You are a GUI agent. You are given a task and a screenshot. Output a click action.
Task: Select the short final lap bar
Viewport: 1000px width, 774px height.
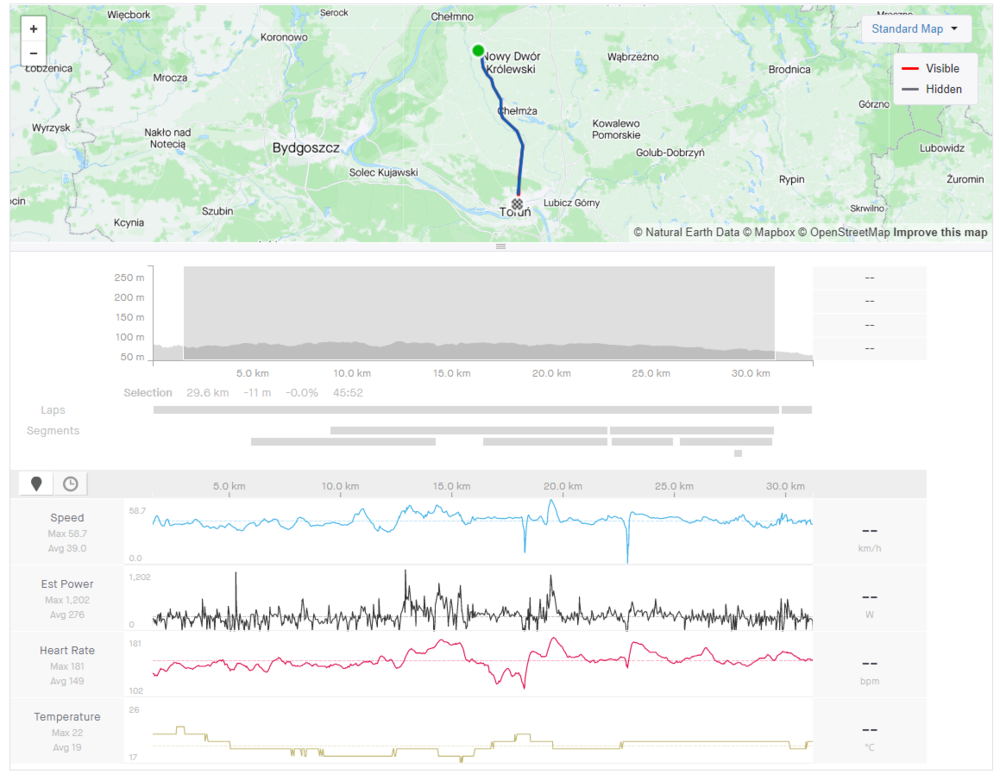[x=796, y=410]
